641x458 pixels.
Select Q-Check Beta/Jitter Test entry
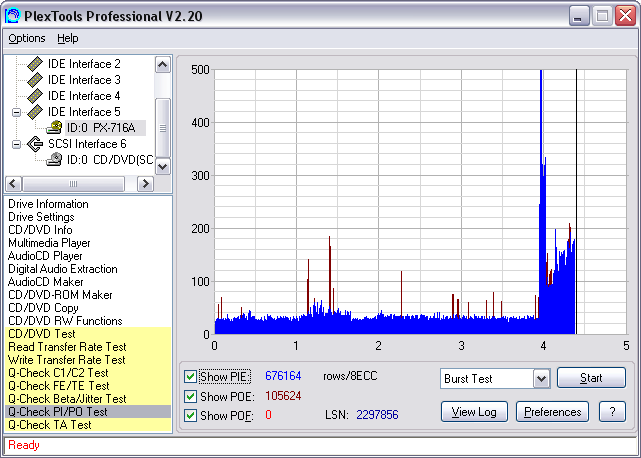[x=88, y=399]
